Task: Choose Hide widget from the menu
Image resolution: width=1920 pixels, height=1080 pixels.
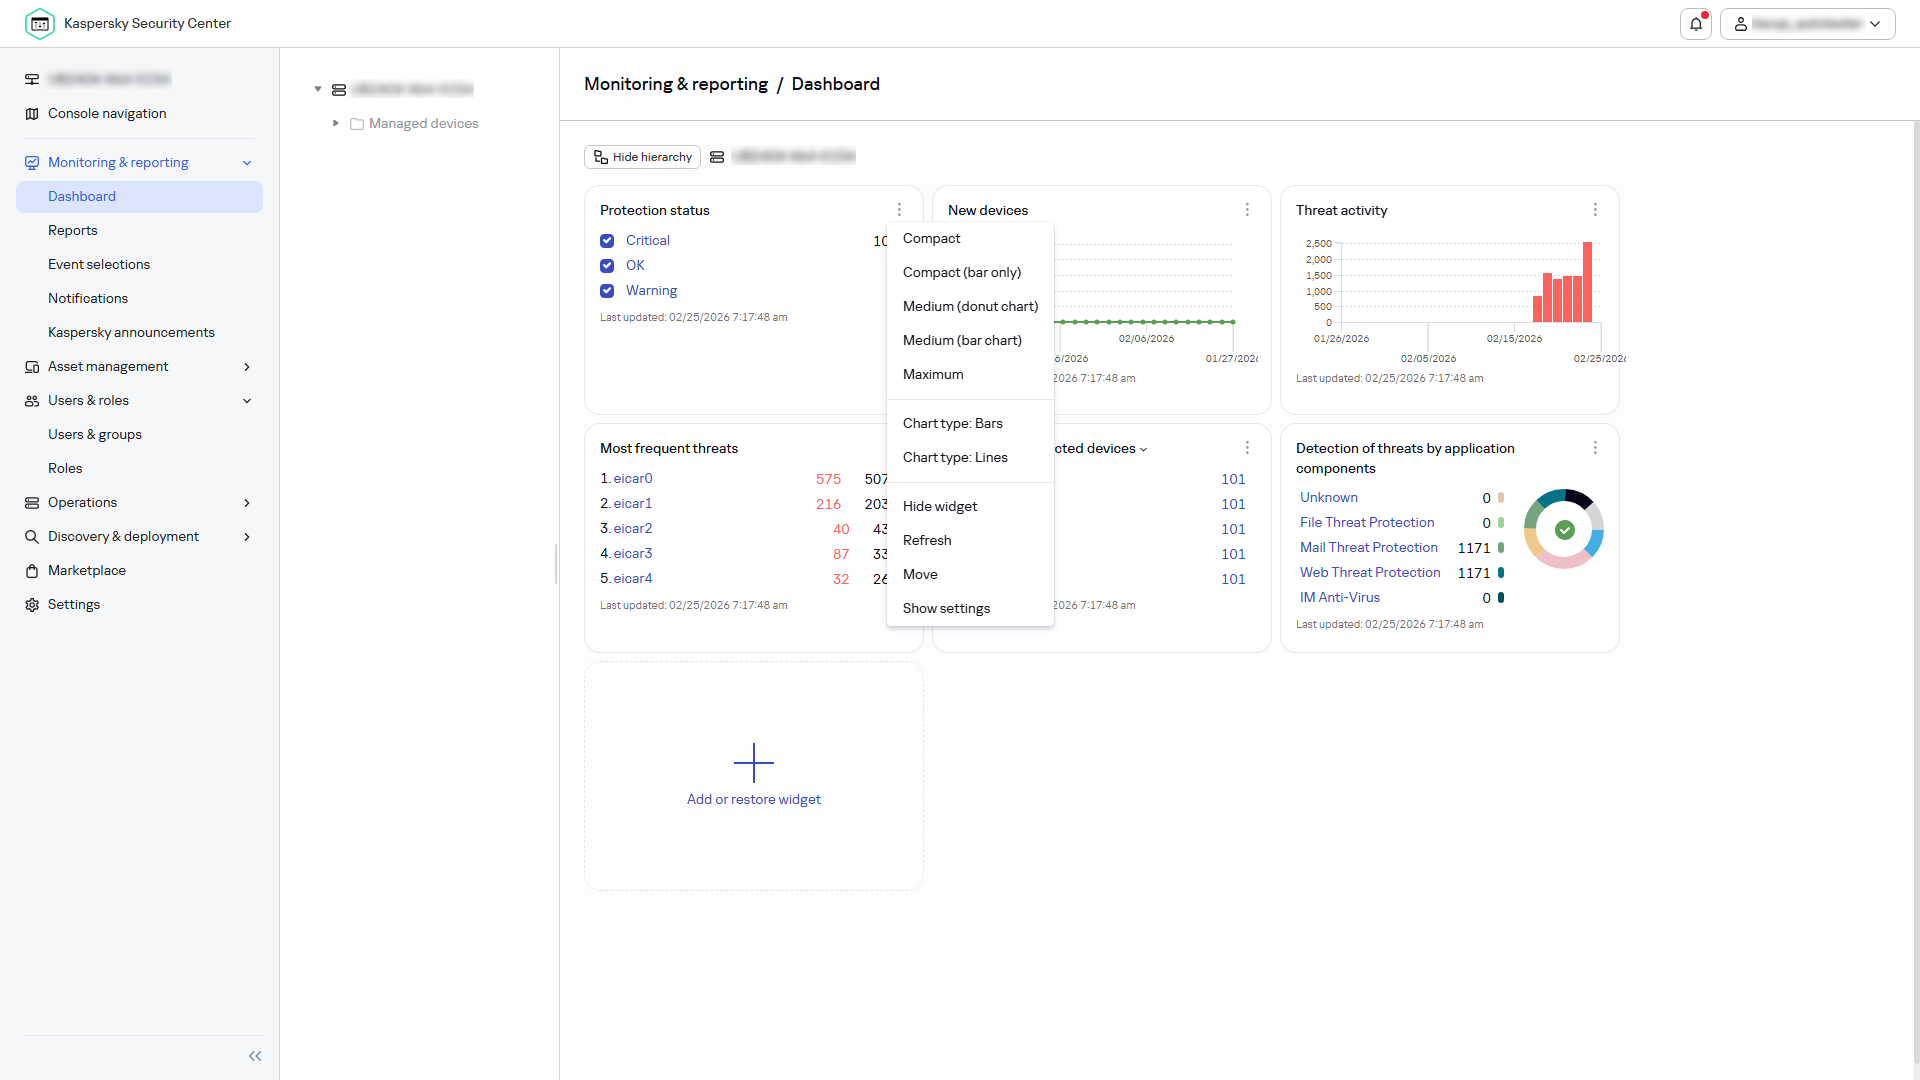Action: pos(970,506)
